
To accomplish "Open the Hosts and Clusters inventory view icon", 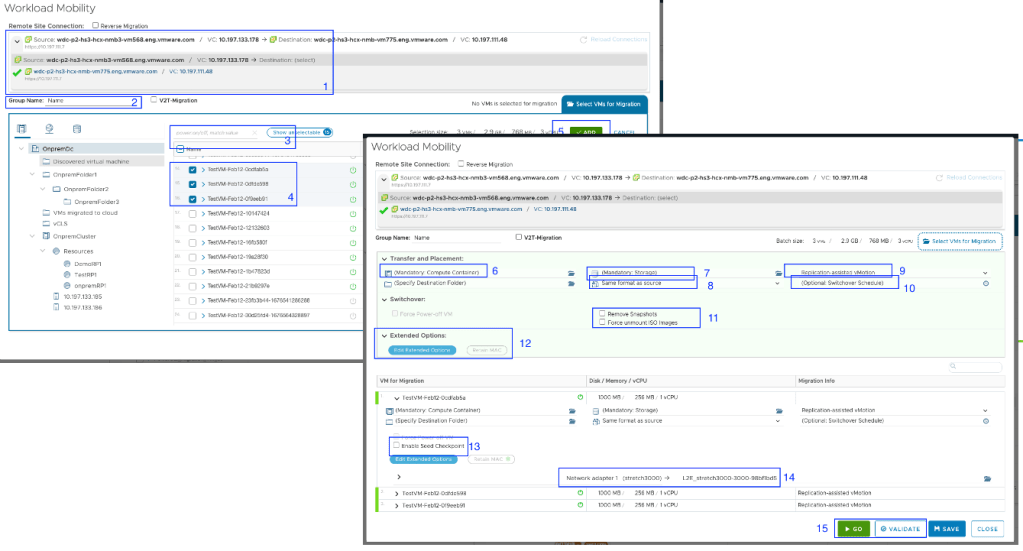I will tap(22, 129).
